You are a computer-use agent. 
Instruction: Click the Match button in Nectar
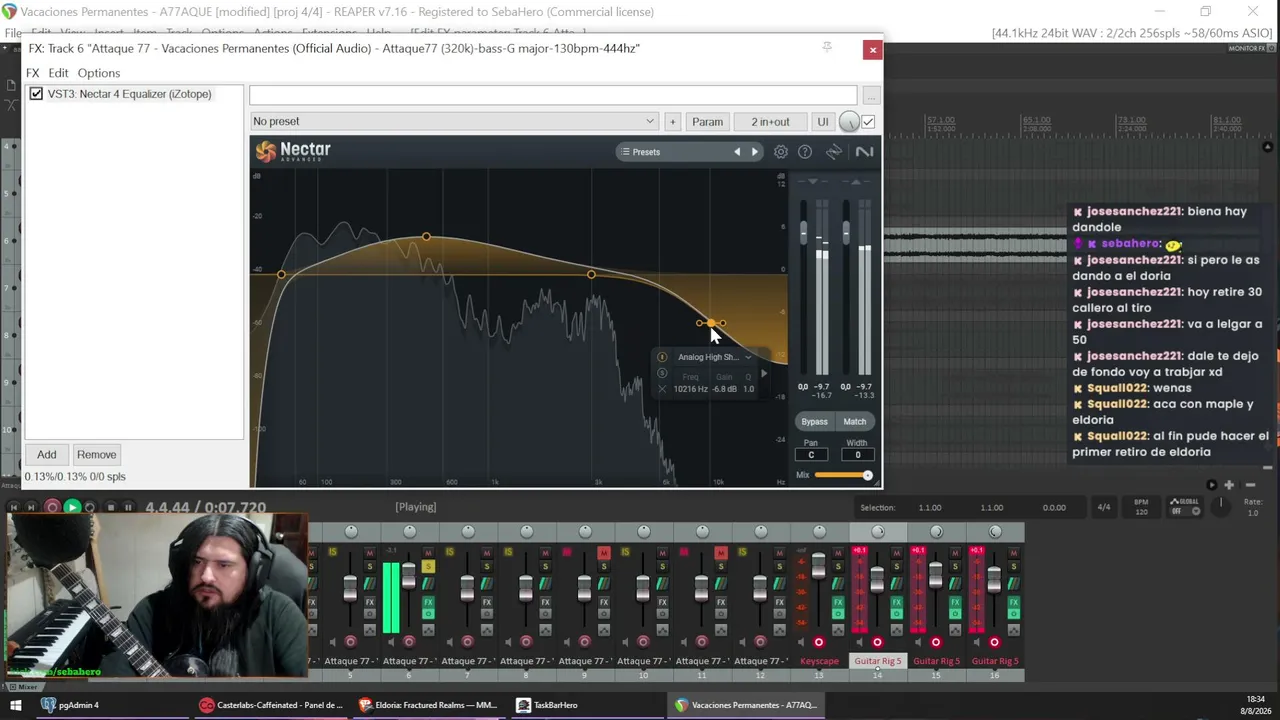coord(854,422)
